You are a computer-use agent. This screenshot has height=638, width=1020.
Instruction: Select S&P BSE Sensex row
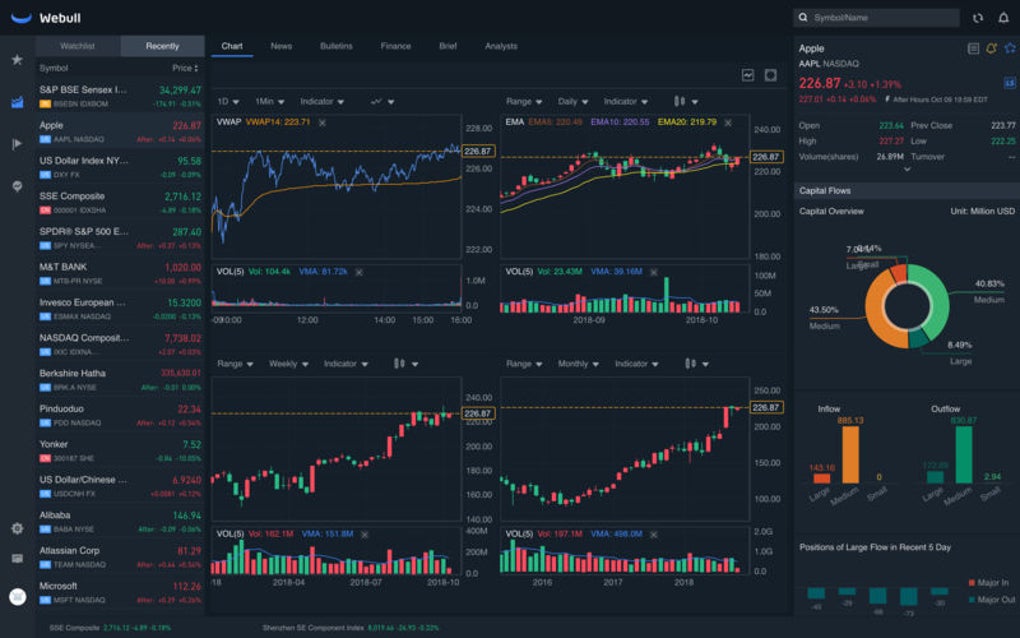tap(120, 96)
